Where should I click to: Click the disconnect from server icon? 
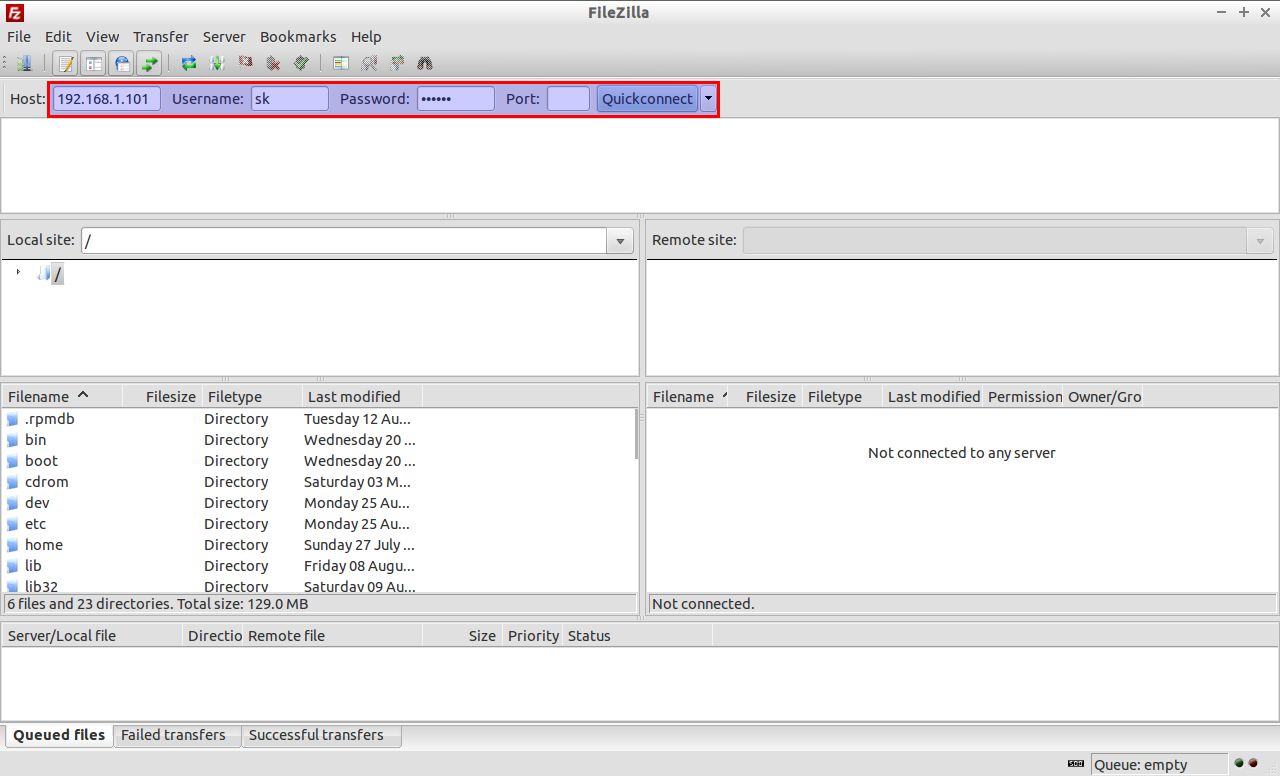[273, 64]
